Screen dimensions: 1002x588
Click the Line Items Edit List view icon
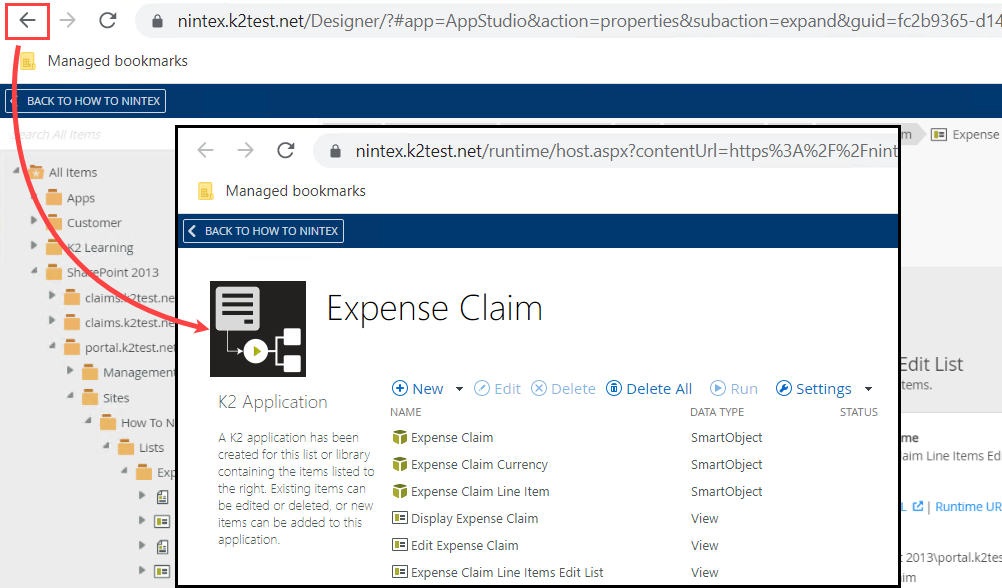pyautogui.click(x=399, y=571)
